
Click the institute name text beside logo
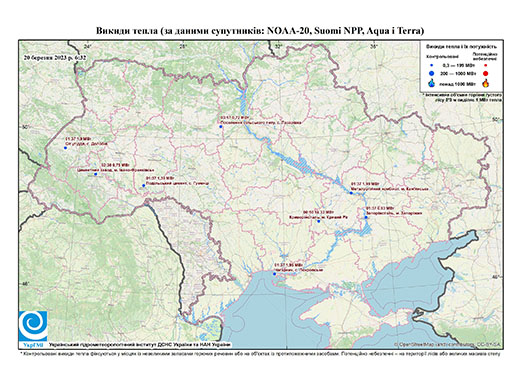coord(140,345)
